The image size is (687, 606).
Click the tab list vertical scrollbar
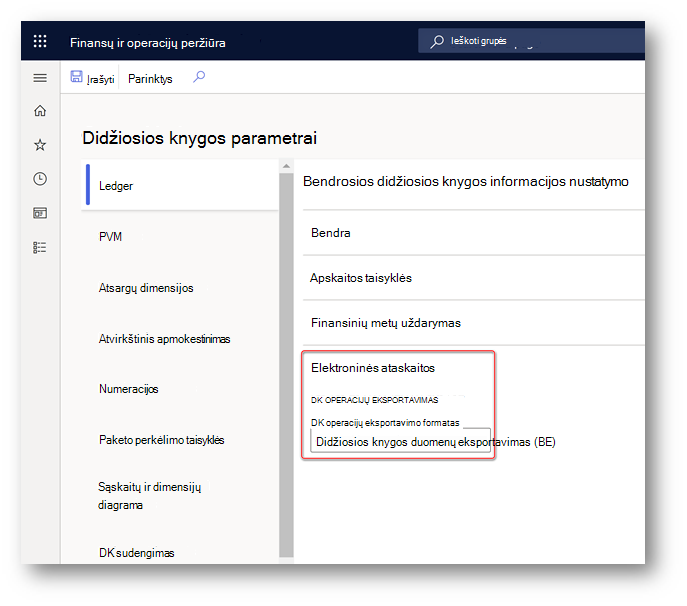pyautogui.click(x=286, y=365)
